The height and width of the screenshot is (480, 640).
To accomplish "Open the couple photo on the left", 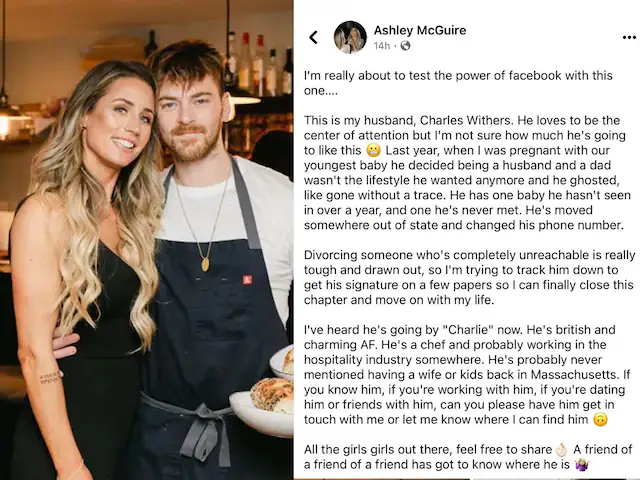I will tap(147, 240).
